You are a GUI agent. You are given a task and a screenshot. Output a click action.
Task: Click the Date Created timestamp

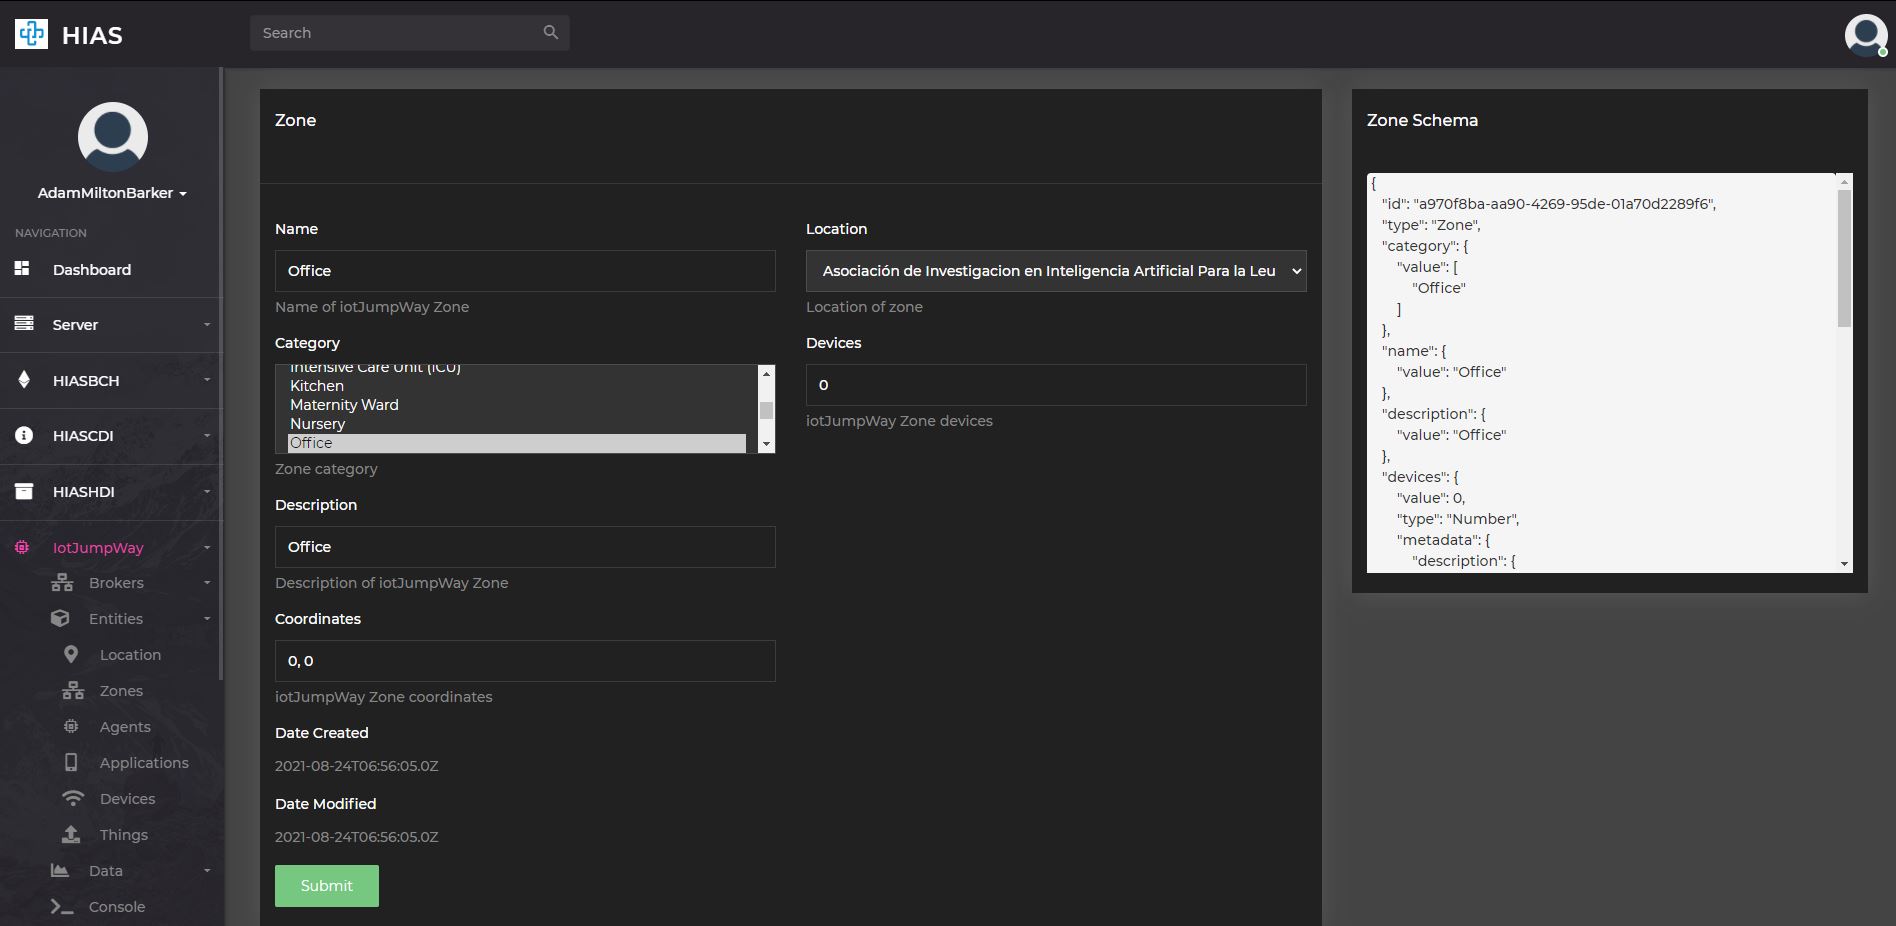tap(357, 766)
